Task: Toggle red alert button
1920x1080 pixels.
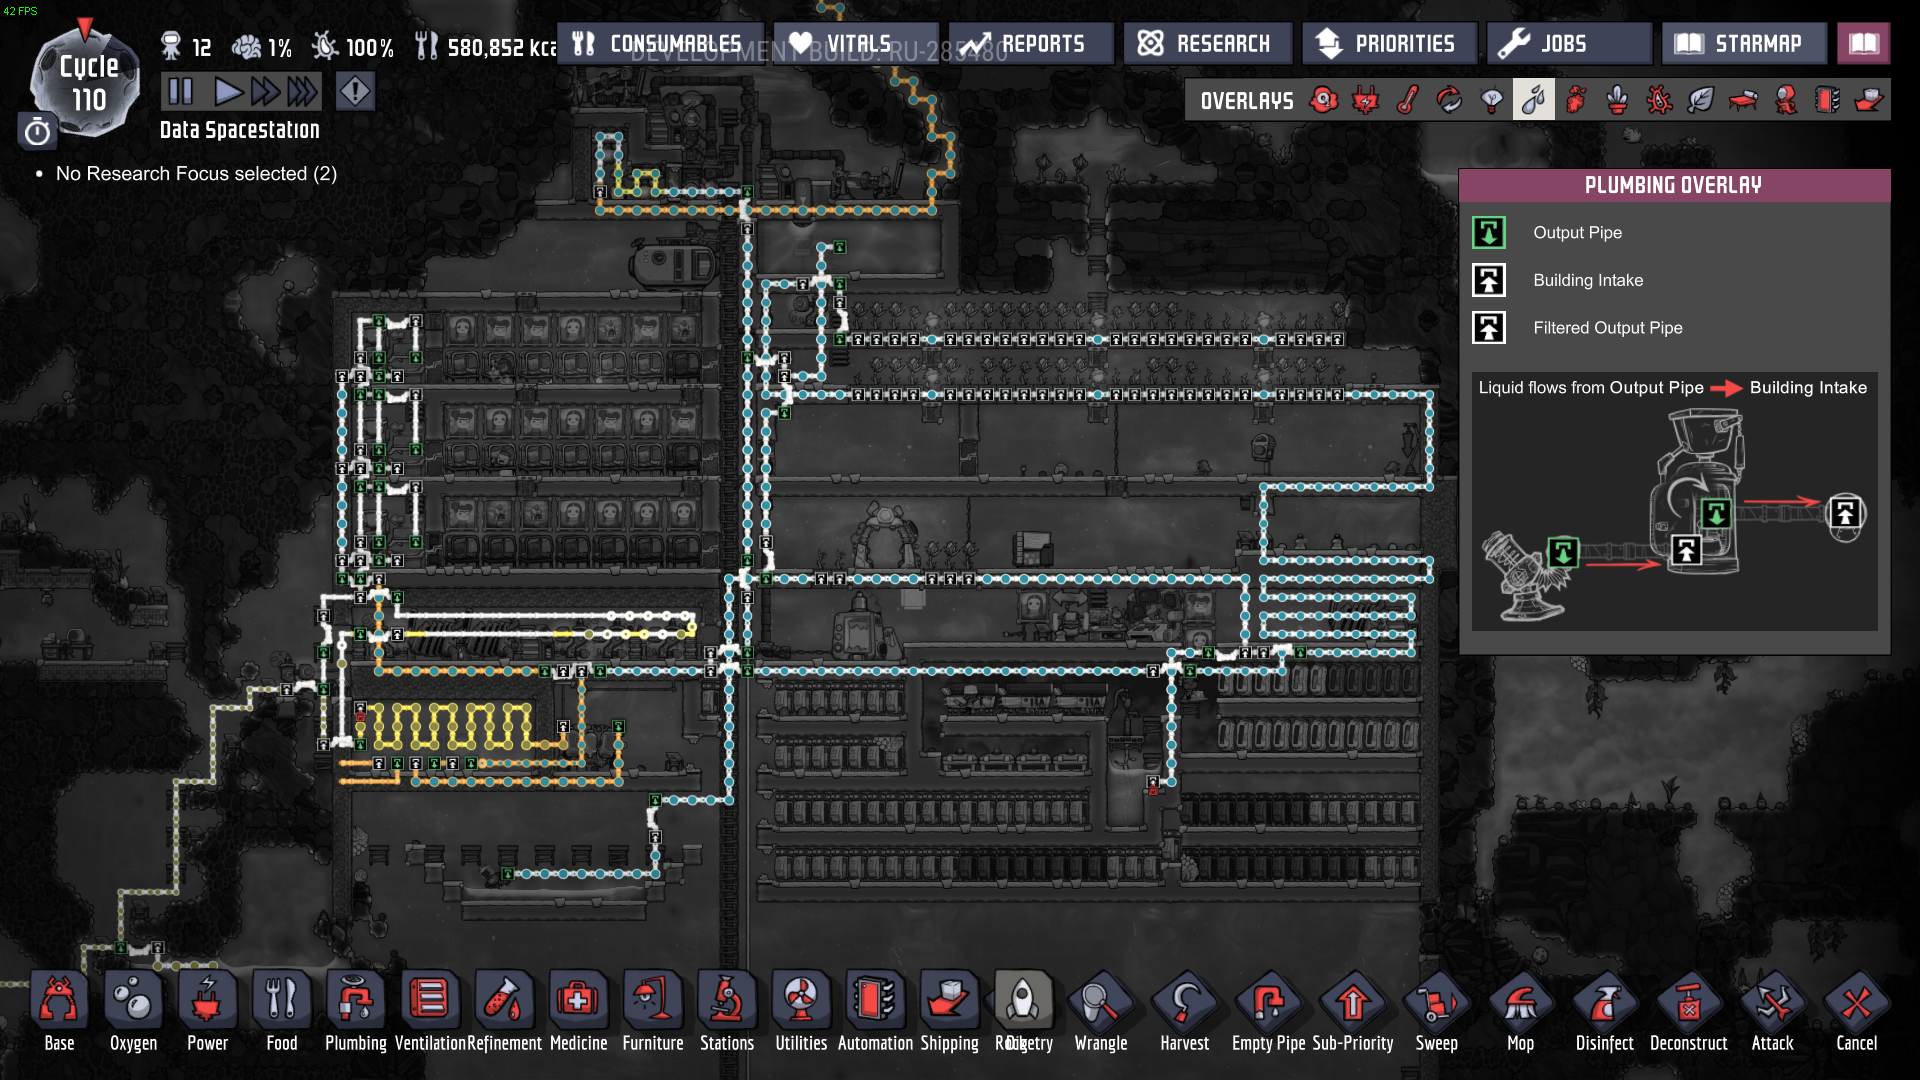Action: 355,92
